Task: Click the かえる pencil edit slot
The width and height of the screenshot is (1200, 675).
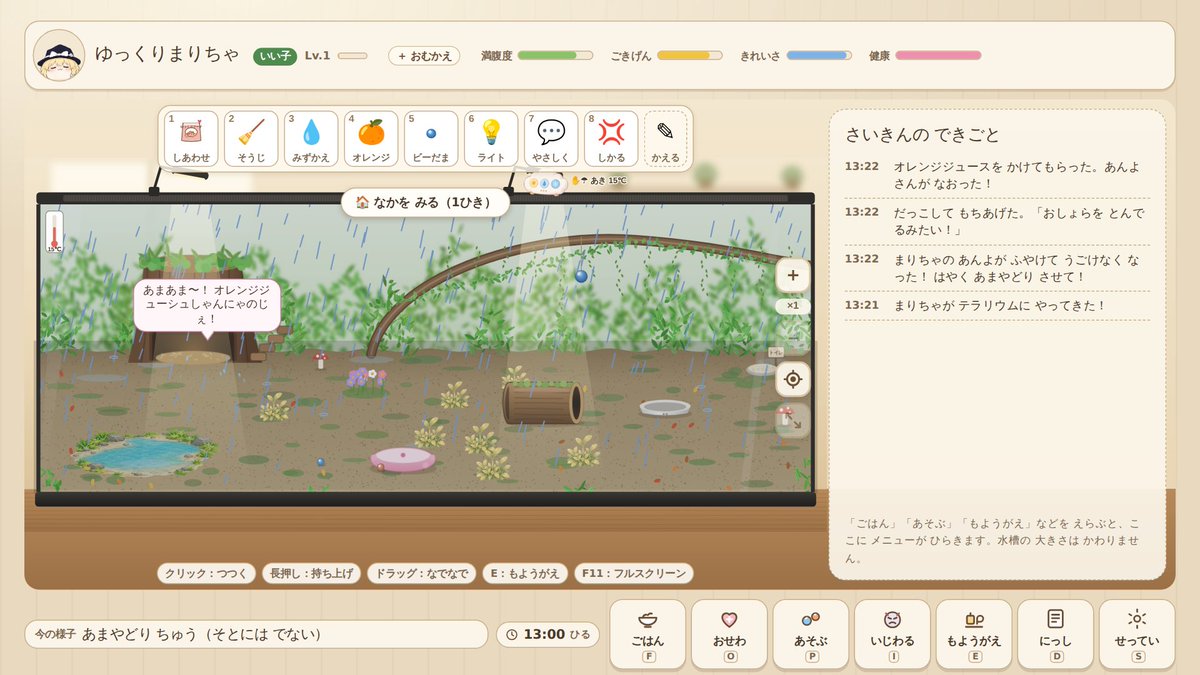Action: click(x=665, y=139)
